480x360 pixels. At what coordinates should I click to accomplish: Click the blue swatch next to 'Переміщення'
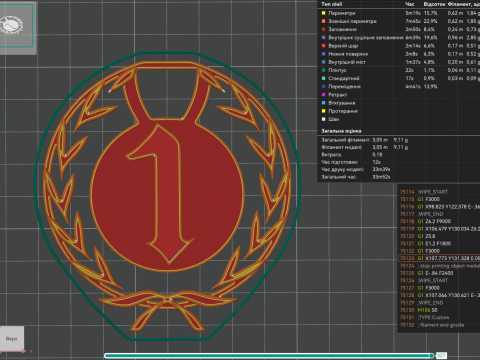pos(323,86)
